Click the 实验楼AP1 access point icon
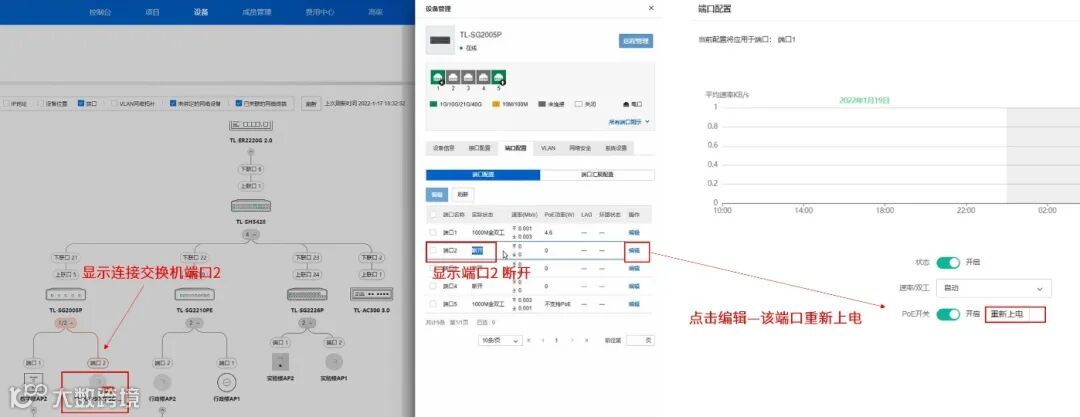Screen dimensions: 1080x417 point(334,361)
